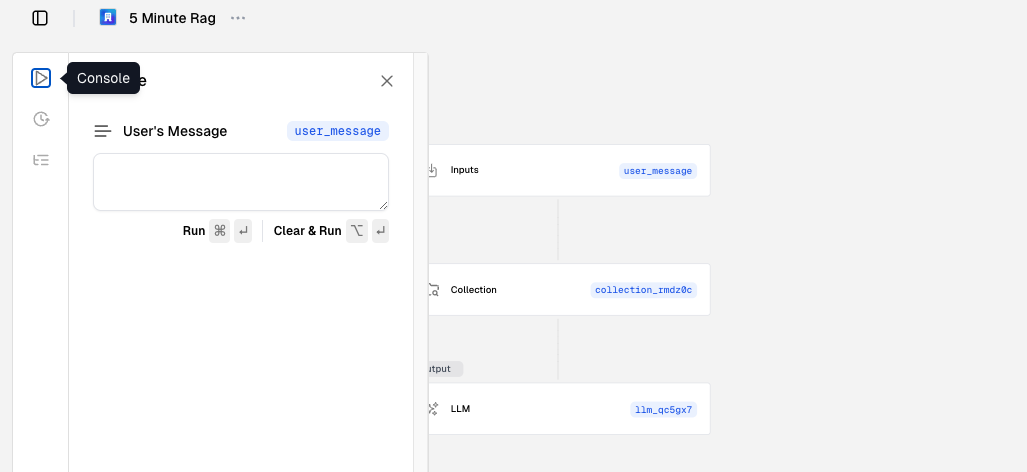Select the llm_qc5gx7 tag
1027x472 pixels.
pos(663,409)
